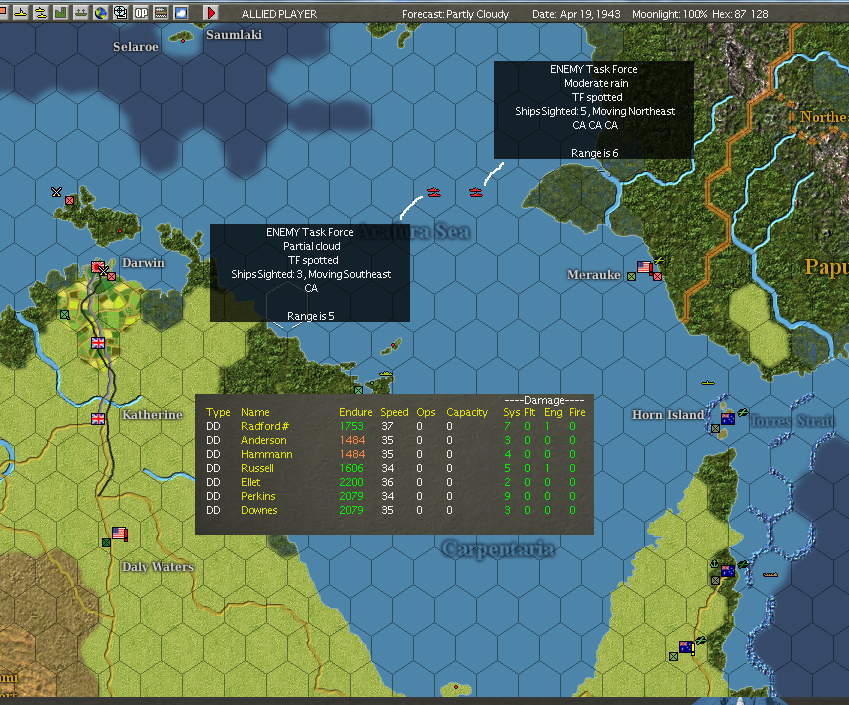Click the Saumlaki island red dot
849x705 pixels.
[x=183, y=41]
